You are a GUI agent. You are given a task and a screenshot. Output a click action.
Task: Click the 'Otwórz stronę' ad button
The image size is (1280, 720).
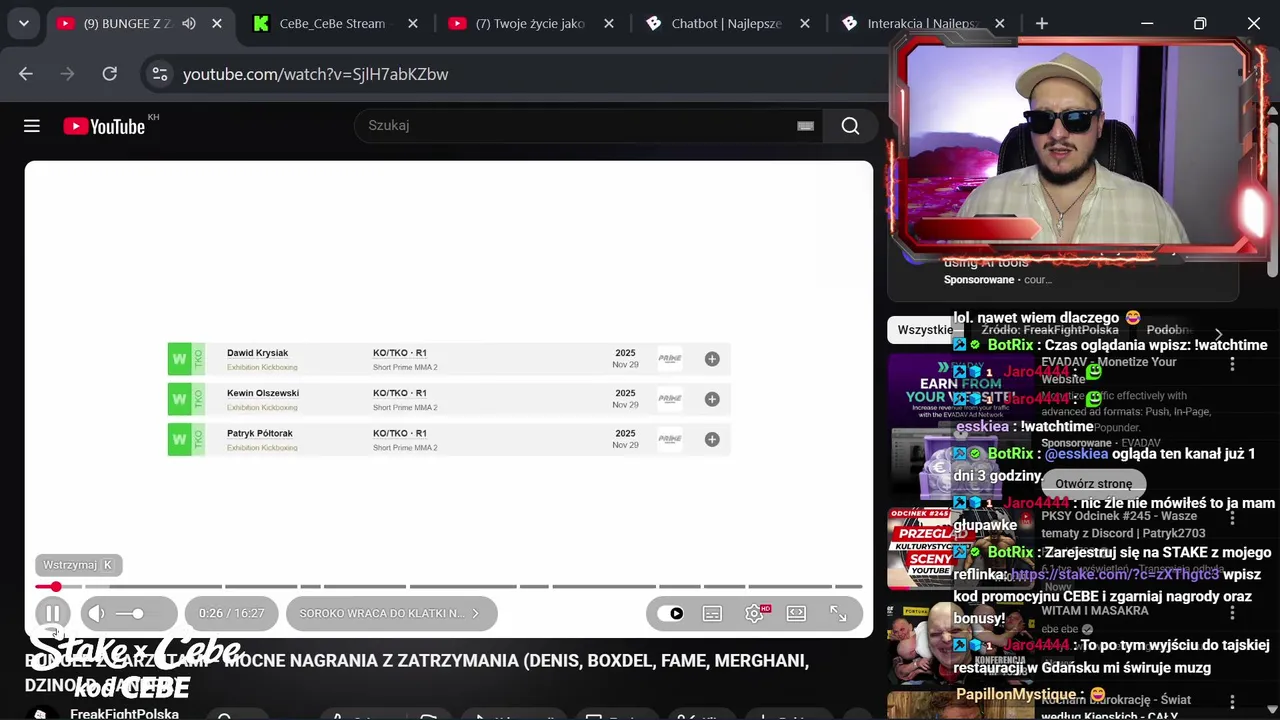pos(1094,483)
